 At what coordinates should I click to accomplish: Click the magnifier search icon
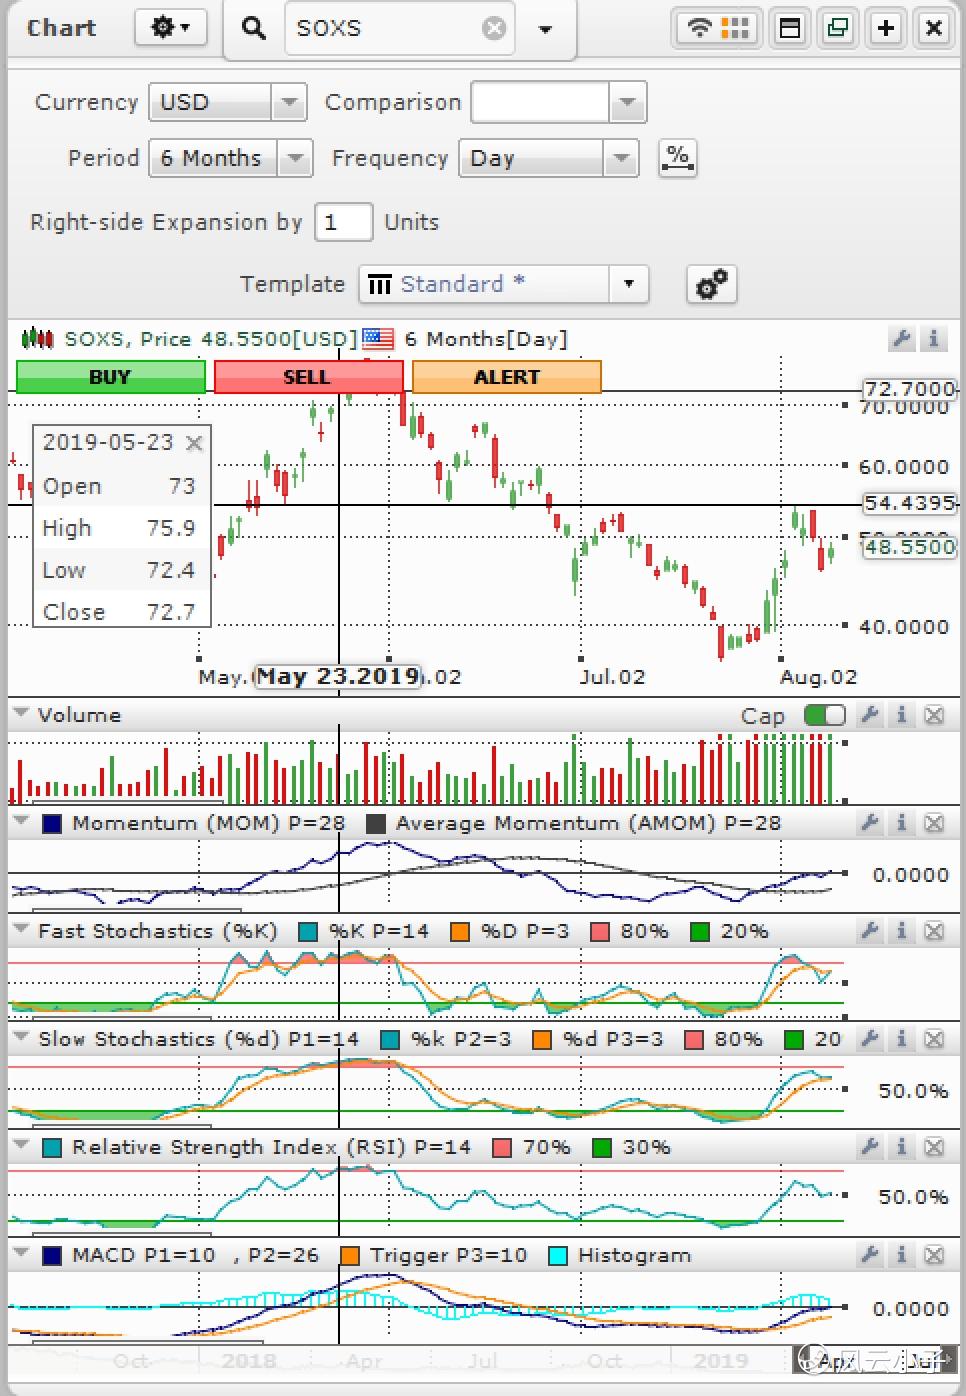(254, 28)
